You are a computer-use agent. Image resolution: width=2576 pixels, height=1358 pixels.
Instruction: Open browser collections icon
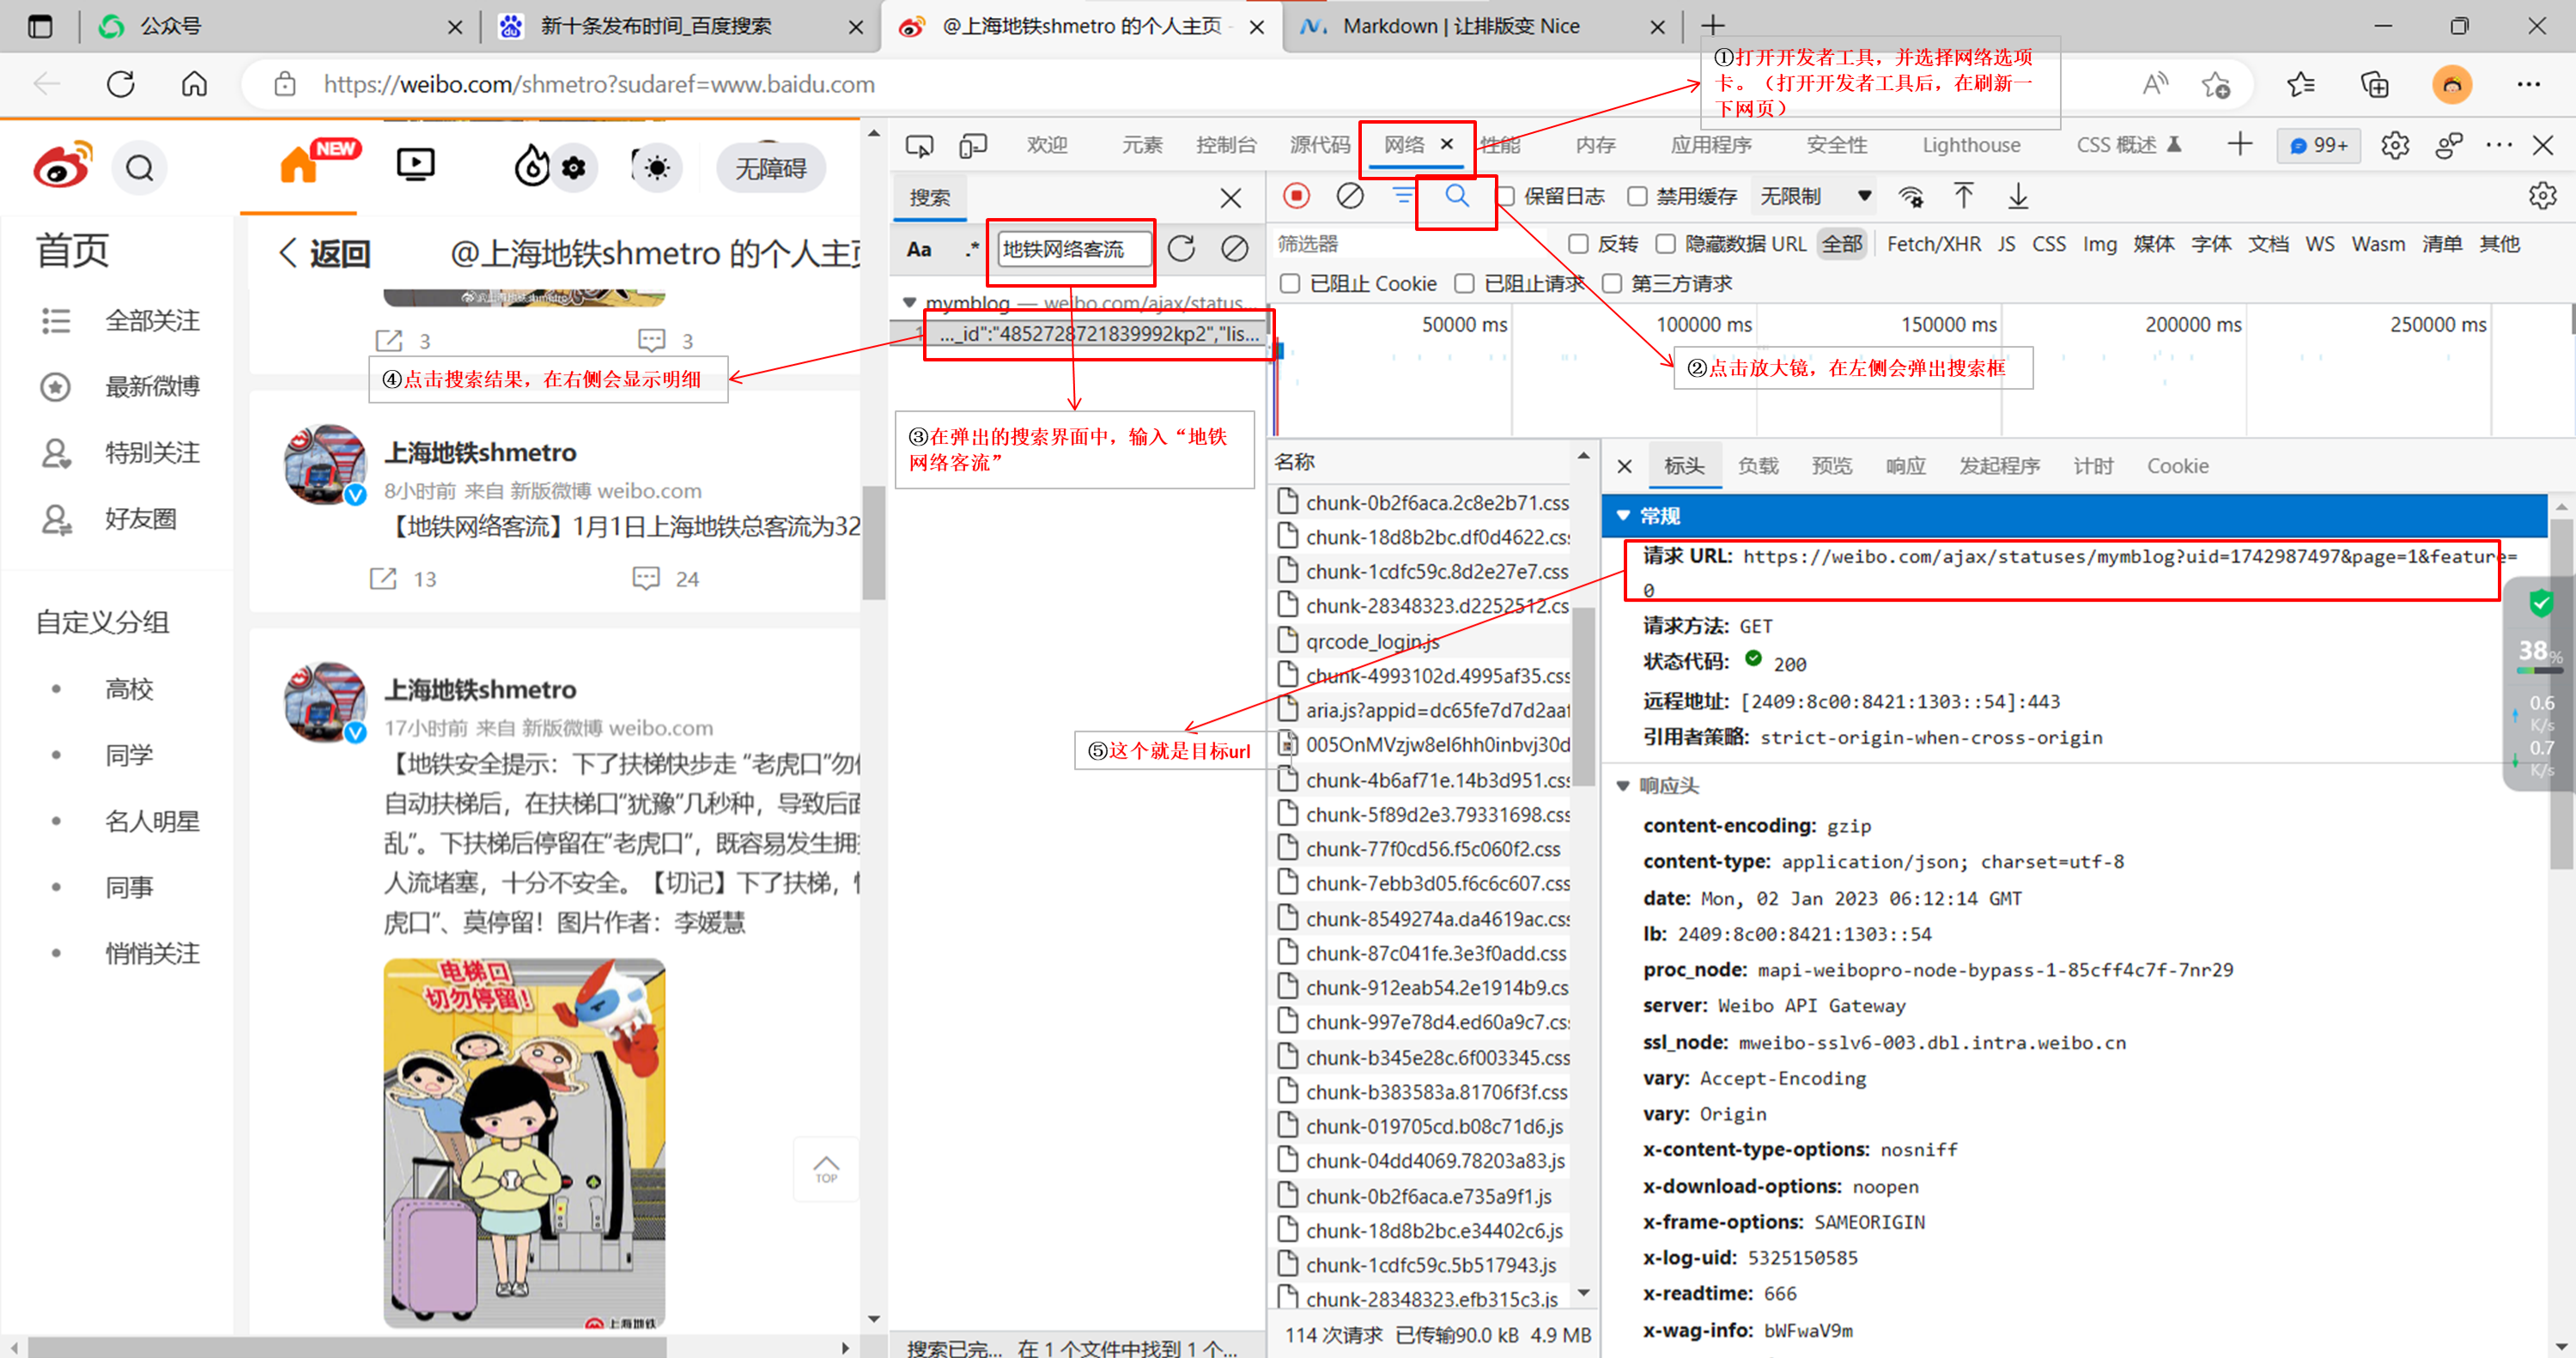[x=2374, y=84]
